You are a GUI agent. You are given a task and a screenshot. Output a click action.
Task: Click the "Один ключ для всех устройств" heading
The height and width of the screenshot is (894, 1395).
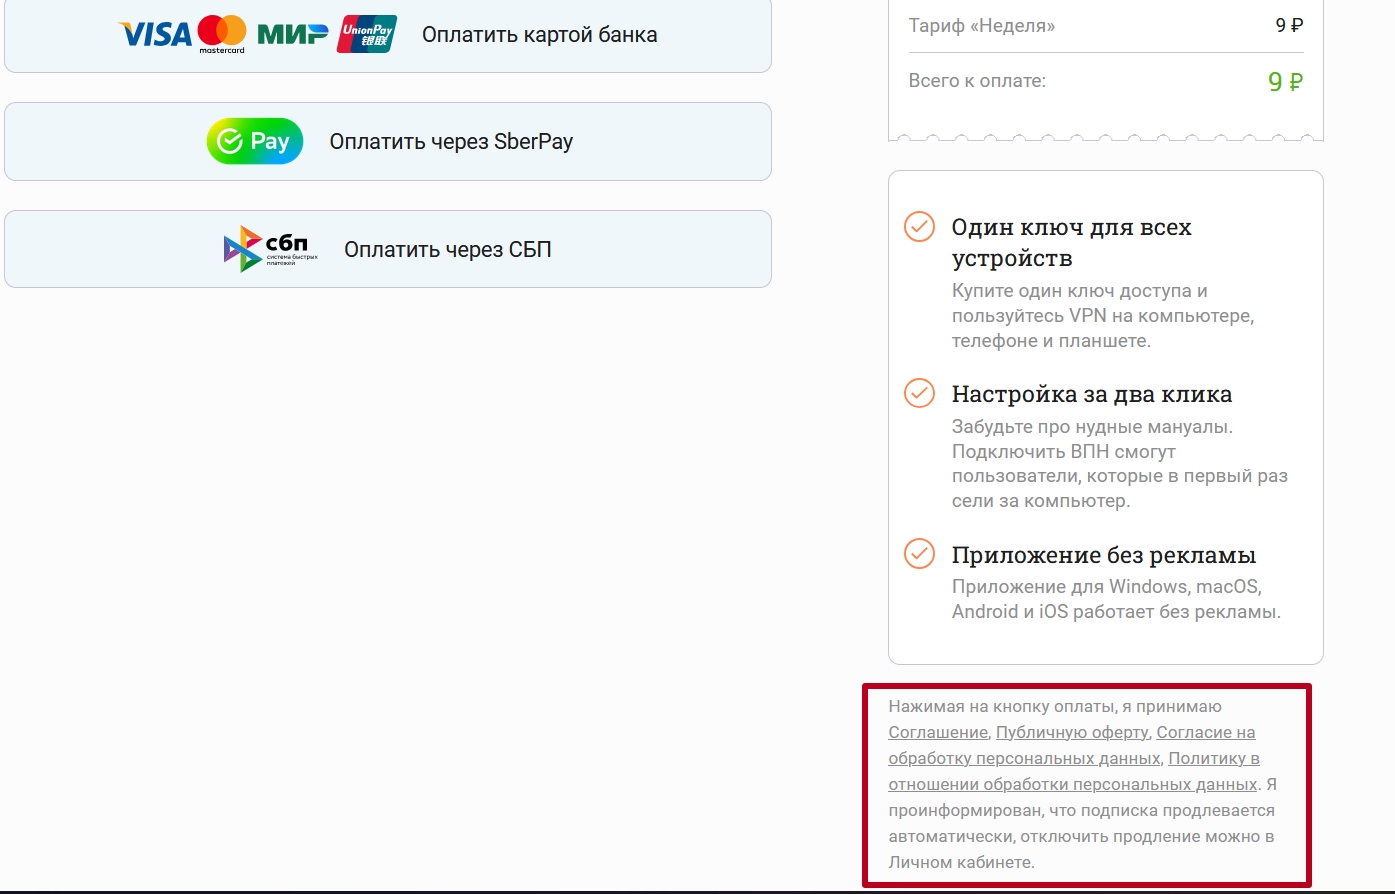click(x=1071, y=242)
